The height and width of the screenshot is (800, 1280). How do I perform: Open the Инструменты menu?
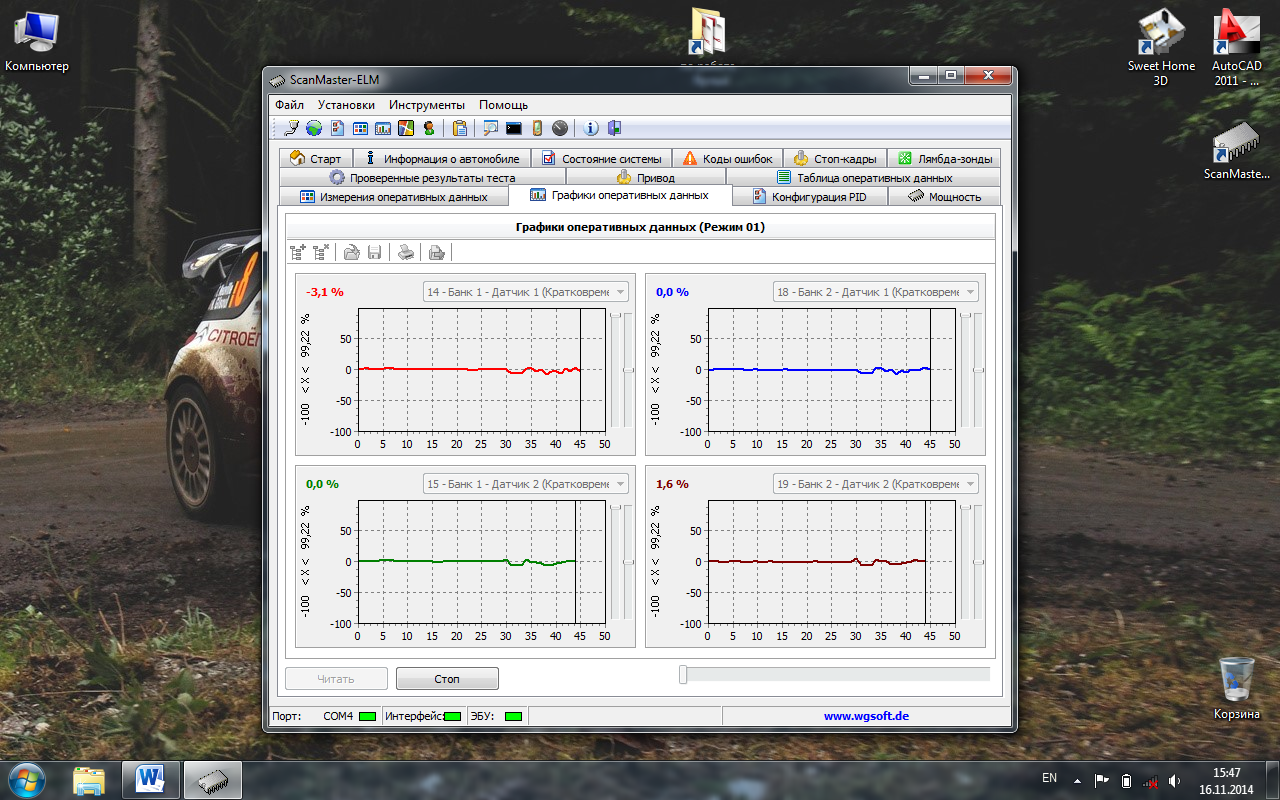pos(427,105)
